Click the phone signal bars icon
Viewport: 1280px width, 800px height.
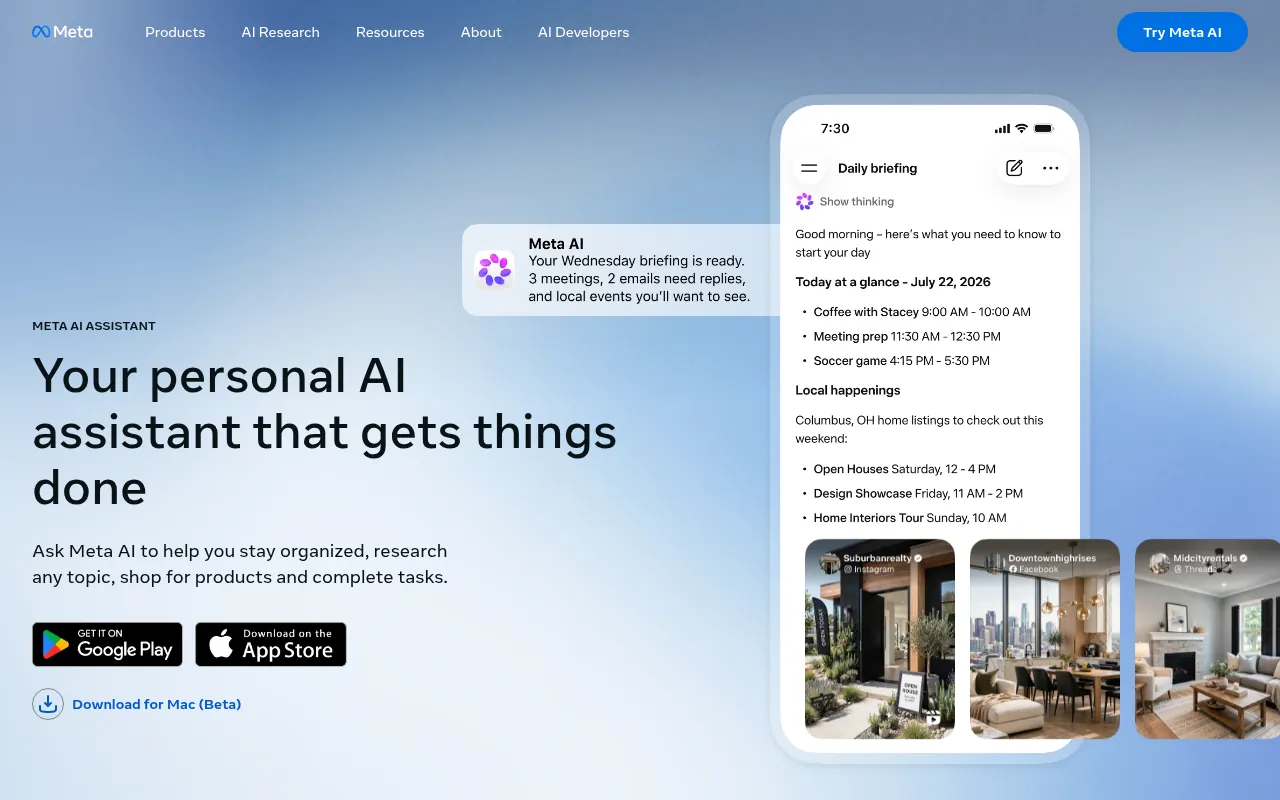click(x=1002, y=129)
